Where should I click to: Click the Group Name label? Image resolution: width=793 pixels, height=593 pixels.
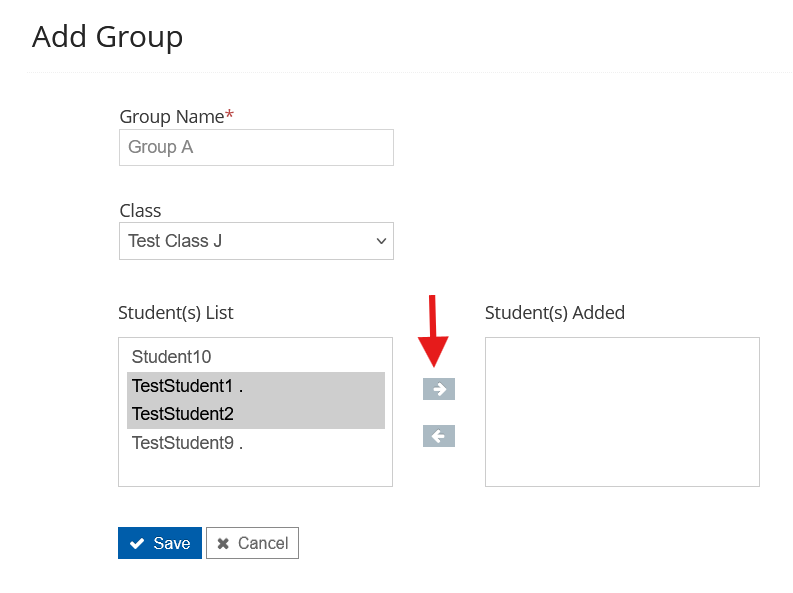click(171, 117)
